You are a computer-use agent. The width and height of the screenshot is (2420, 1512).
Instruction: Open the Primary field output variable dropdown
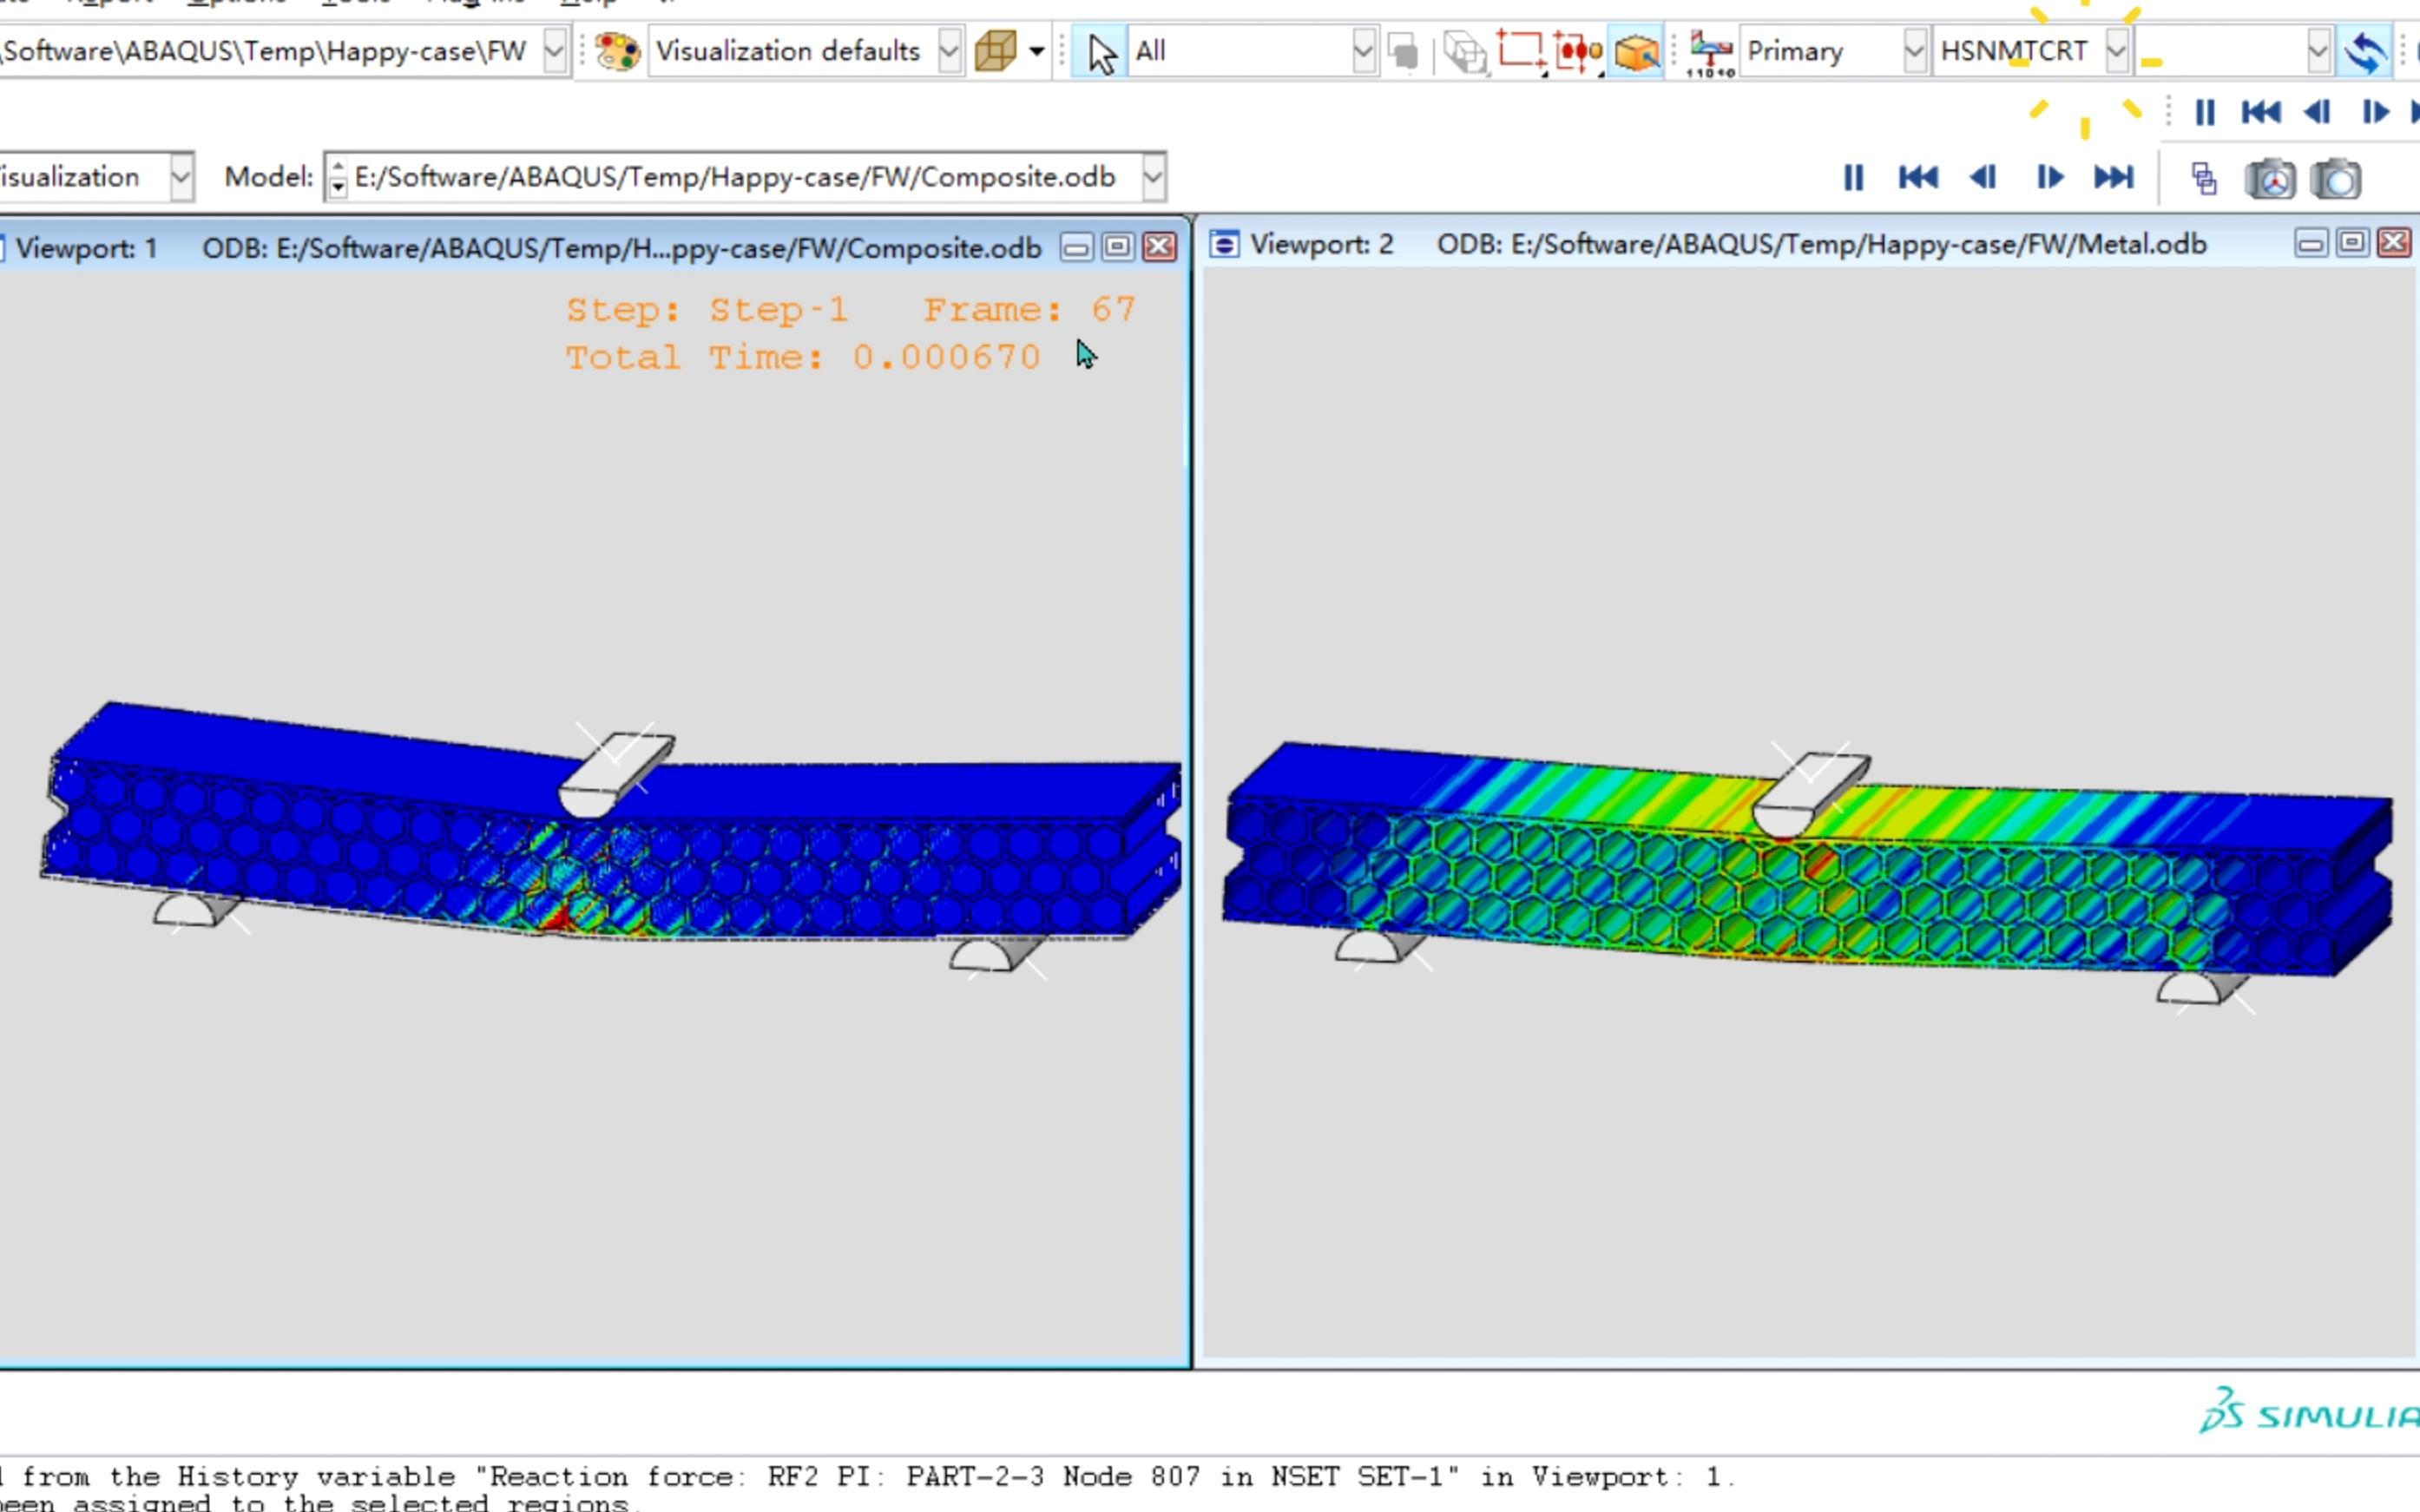coord(1915,50)
